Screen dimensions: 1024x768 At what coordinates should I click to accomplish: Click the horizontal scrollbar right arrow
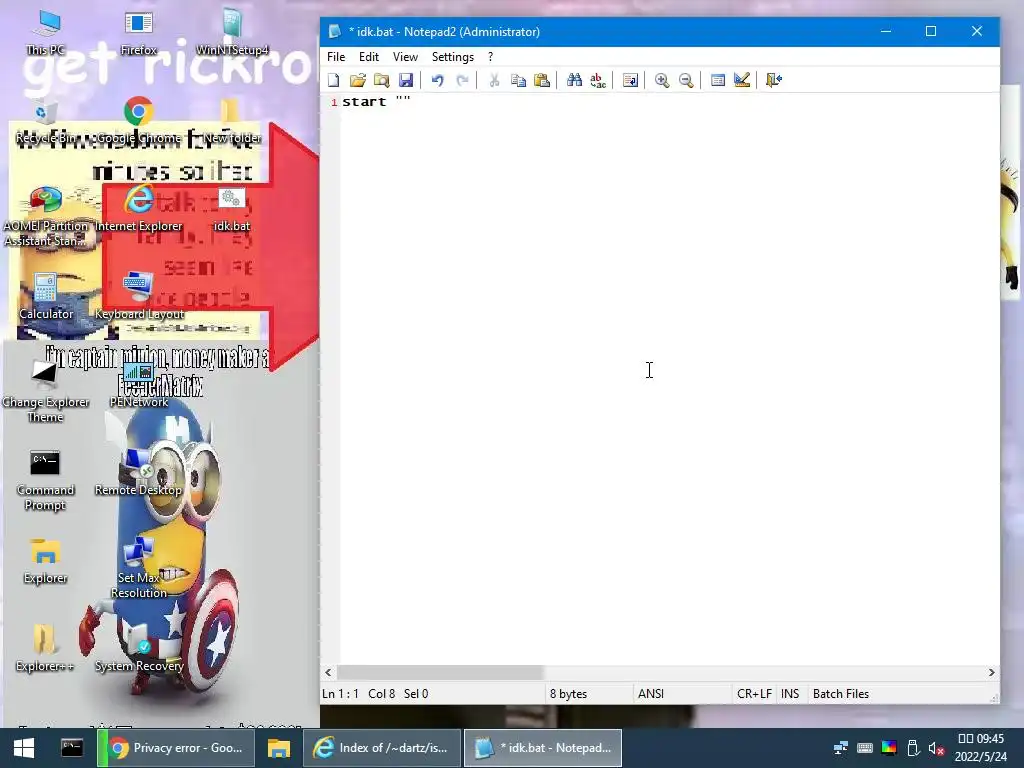(x=991, y=672)
